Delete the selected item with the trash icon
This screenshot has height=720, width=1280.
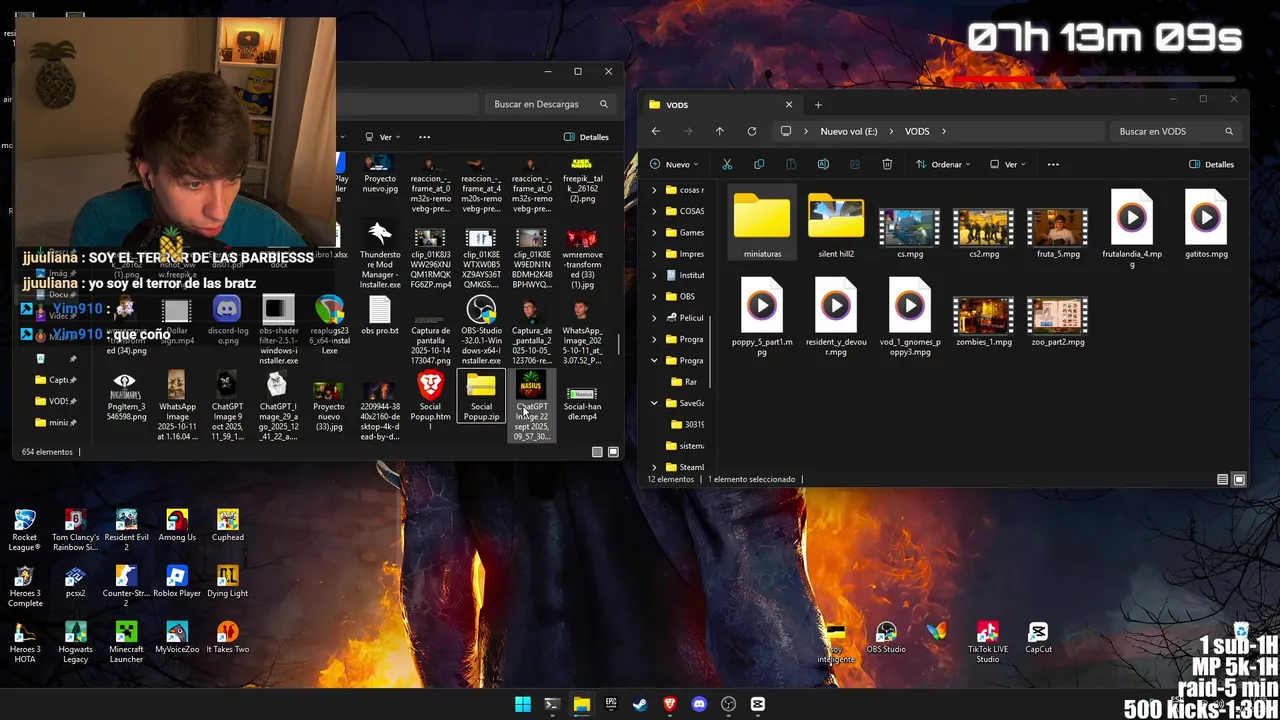pyautogui.click(x=887, y=164)
